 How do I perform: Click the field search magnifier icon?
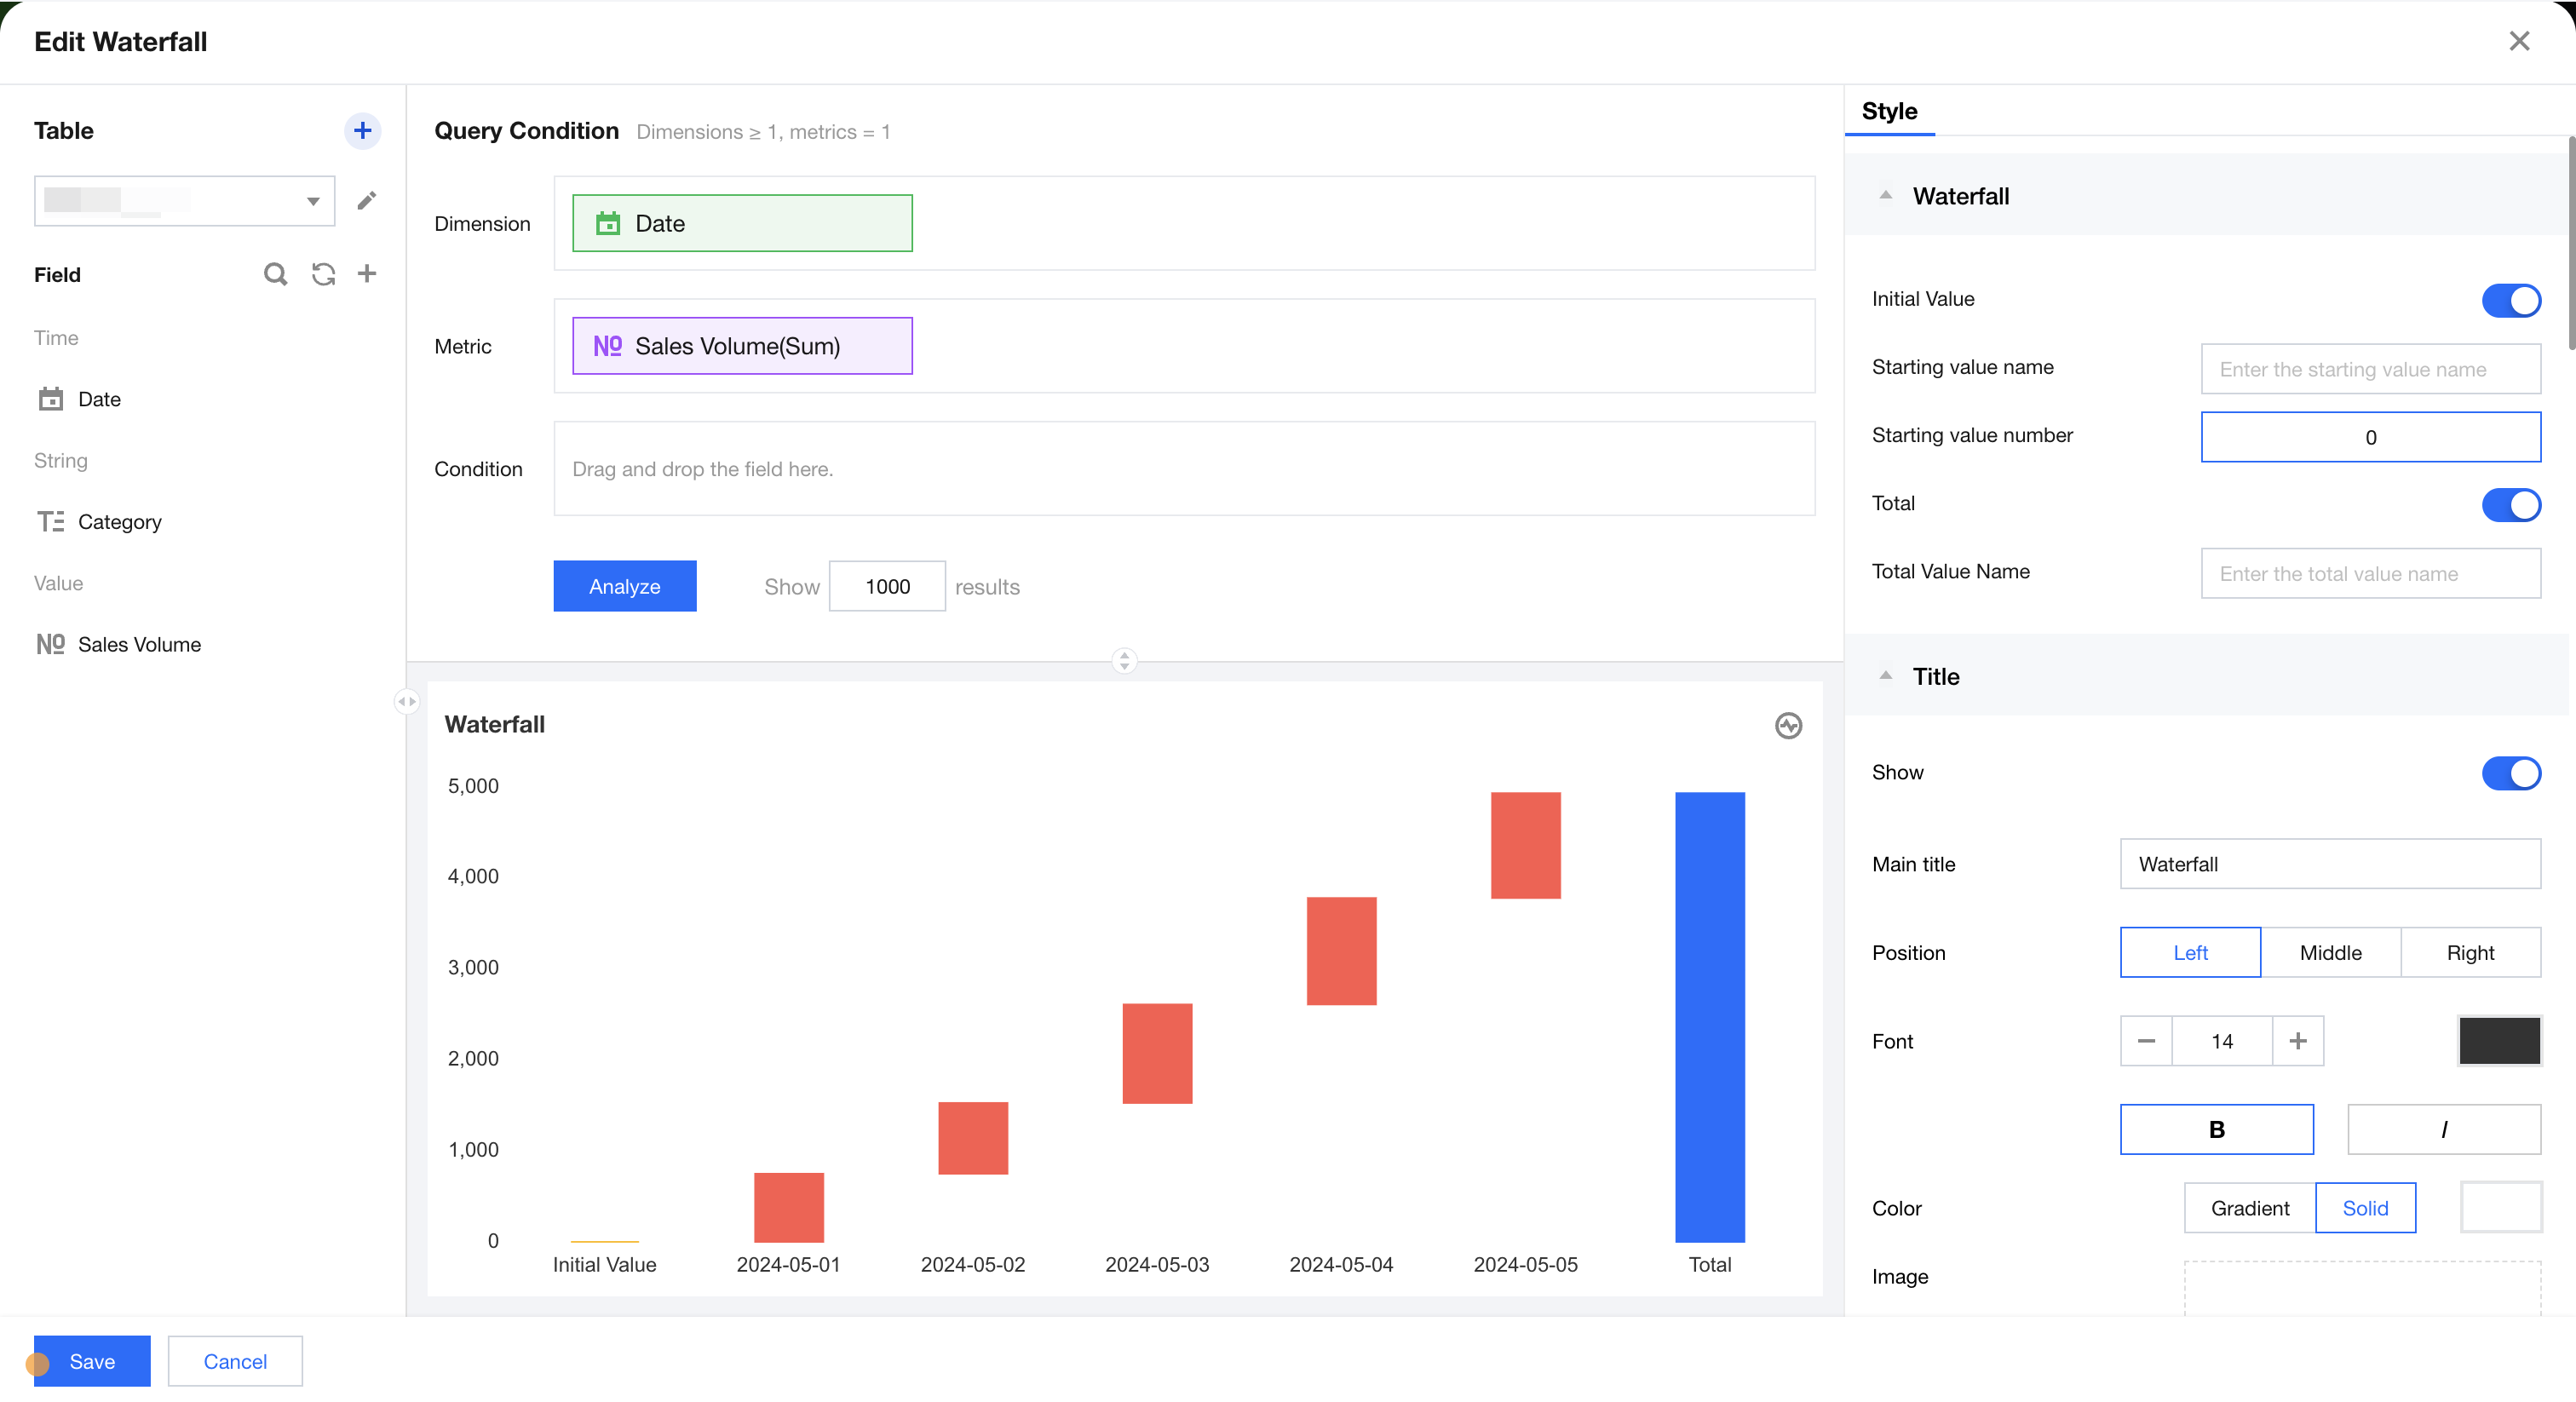click(x=275, y=274)
